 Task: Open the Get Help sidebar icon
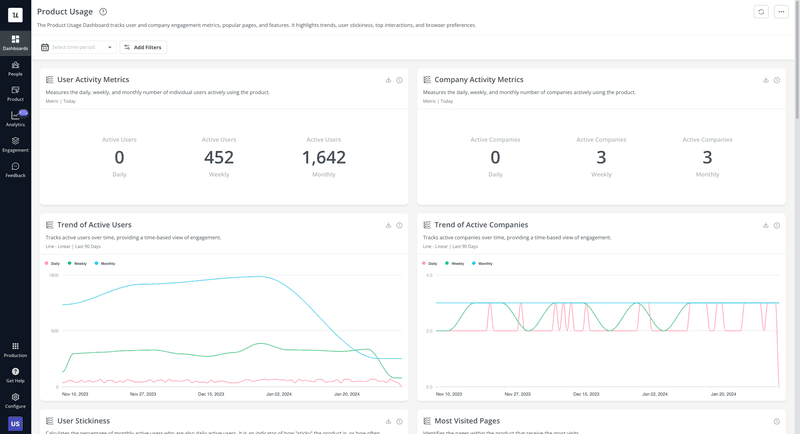pyautogui.click(x=15, y=374)
